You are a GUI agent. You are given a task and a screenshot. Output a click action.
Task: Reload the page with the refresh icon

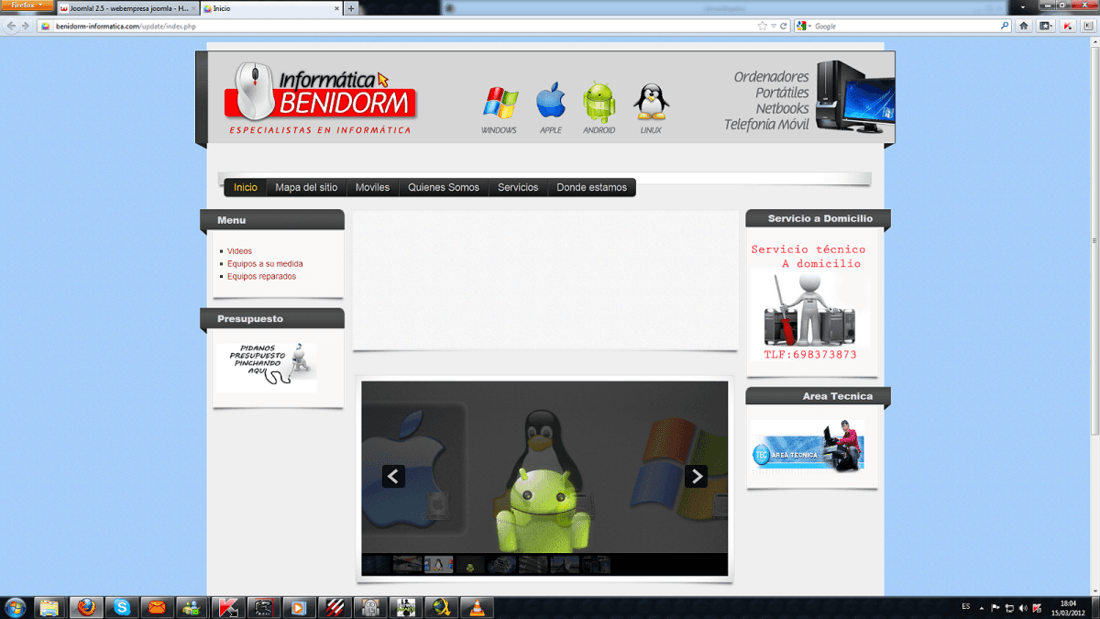tap(784, 26)
